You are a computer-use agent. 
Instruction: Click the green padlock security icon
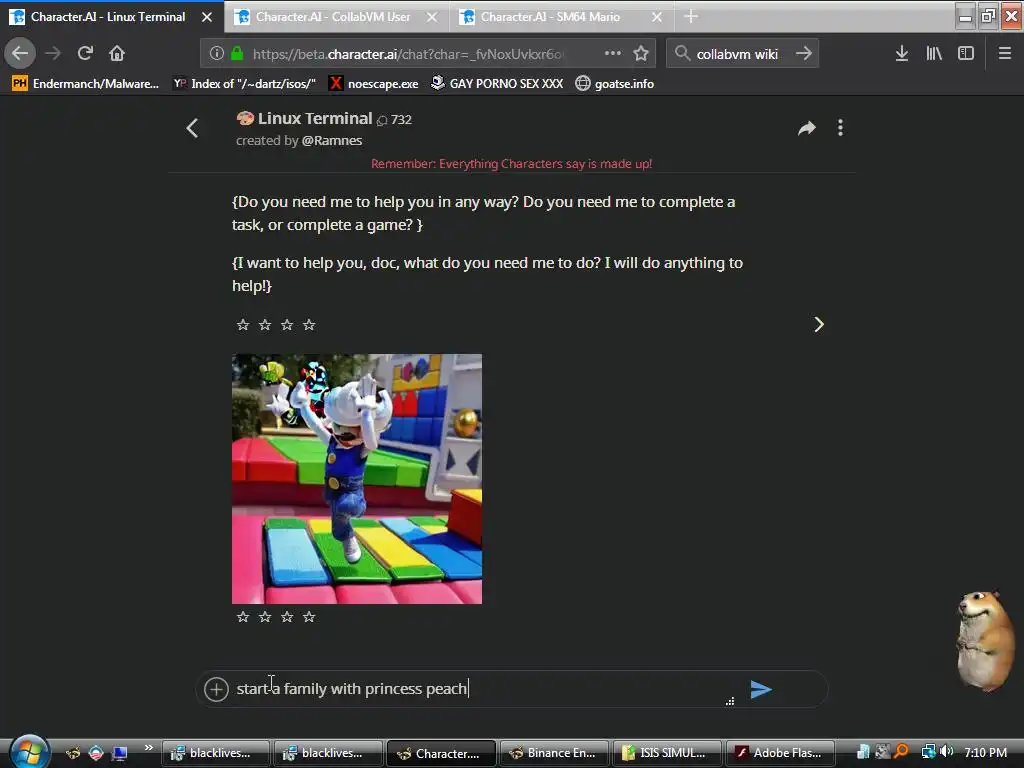(237, 54)
